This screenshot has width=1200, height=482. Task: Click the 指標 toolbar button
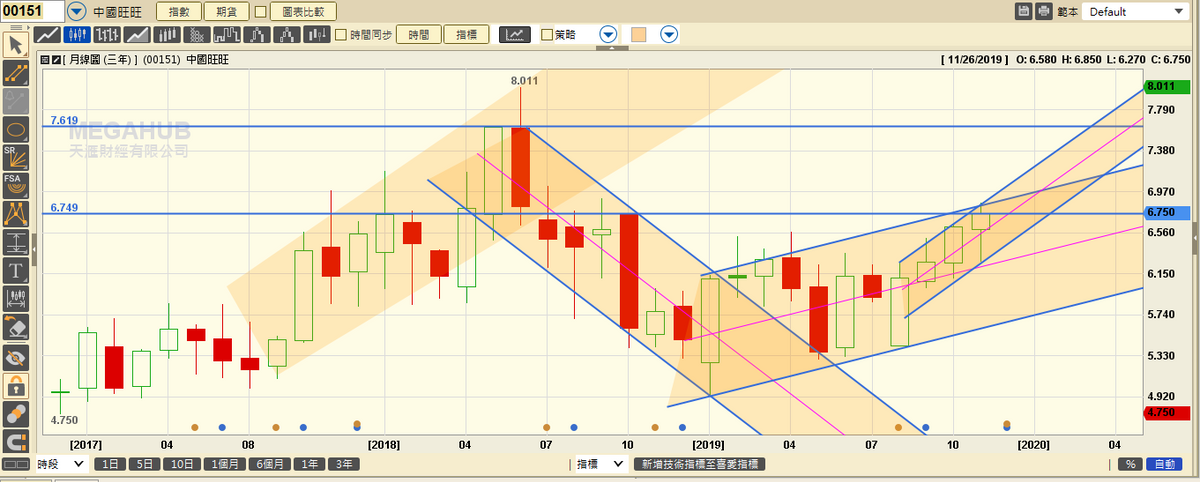pyautogui.click(x=467, y=34)
